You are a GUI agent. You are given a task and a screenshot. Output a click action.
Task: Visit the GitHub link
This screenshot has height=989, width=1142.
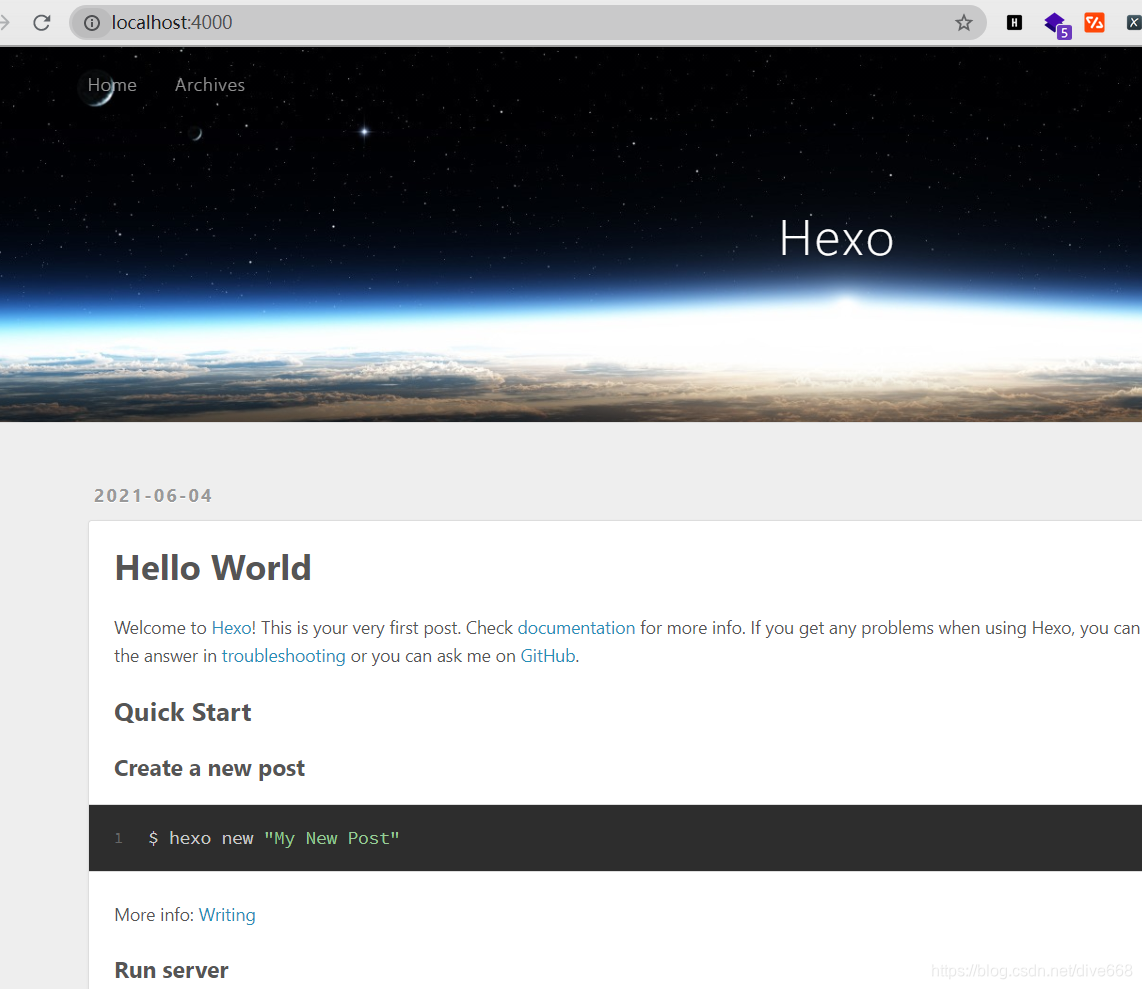pos(548,656)
